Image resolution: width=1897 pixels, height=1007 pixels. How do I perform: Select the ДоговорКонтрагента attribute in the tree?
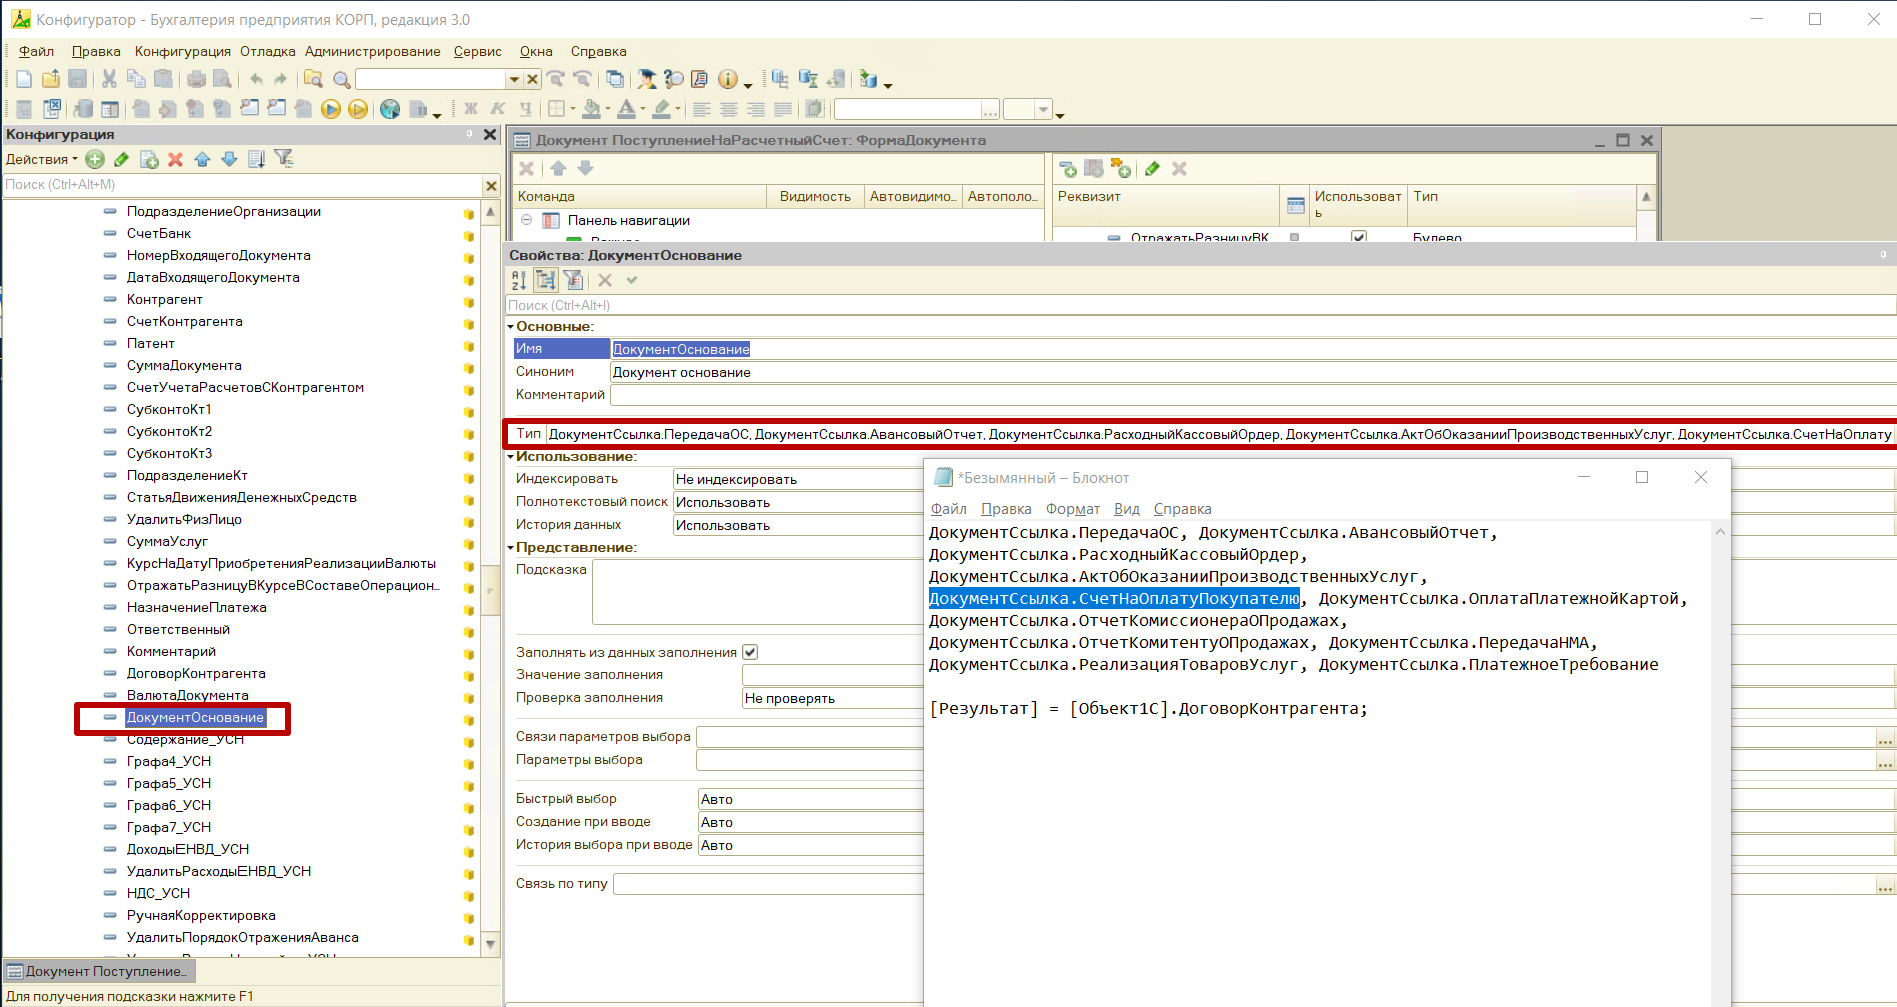[196, 673]
